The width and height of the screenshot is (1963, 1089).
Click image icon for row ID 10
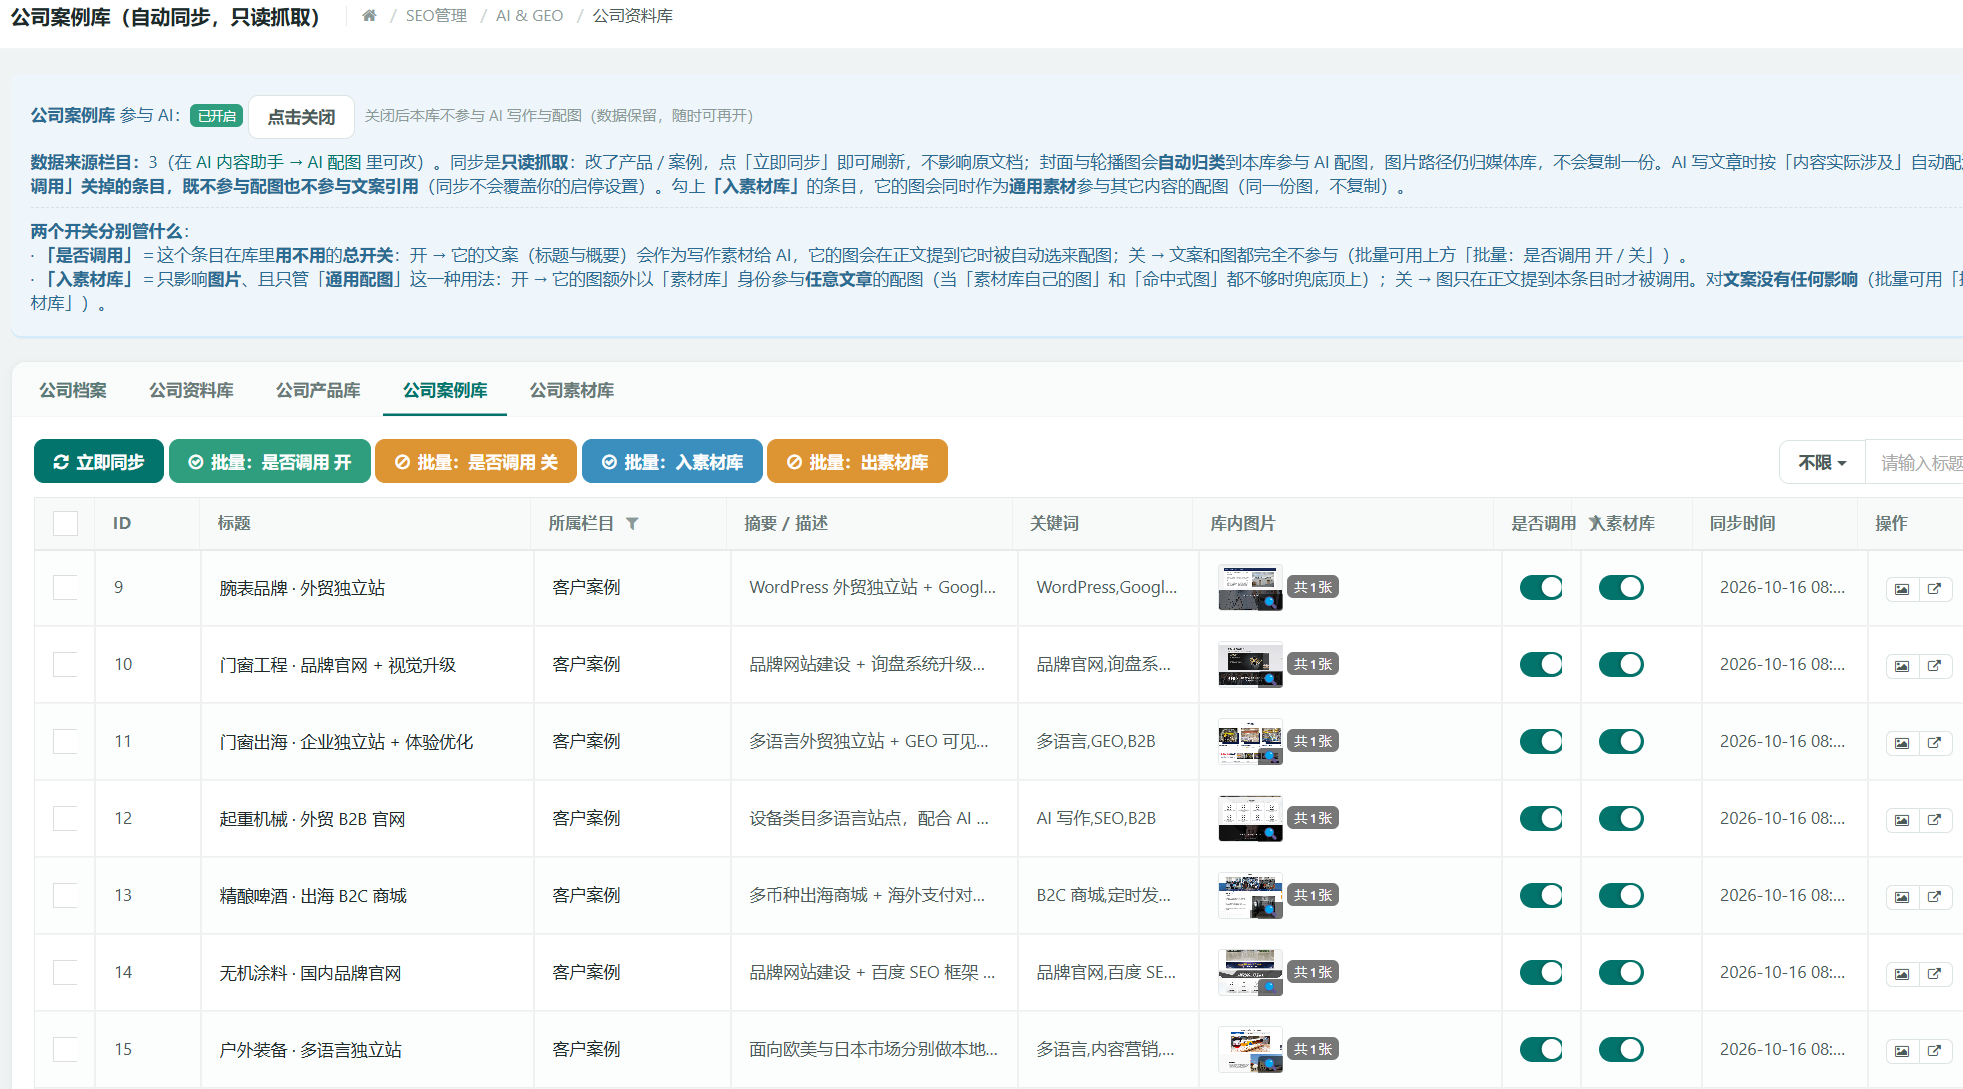click(1902, 666)
